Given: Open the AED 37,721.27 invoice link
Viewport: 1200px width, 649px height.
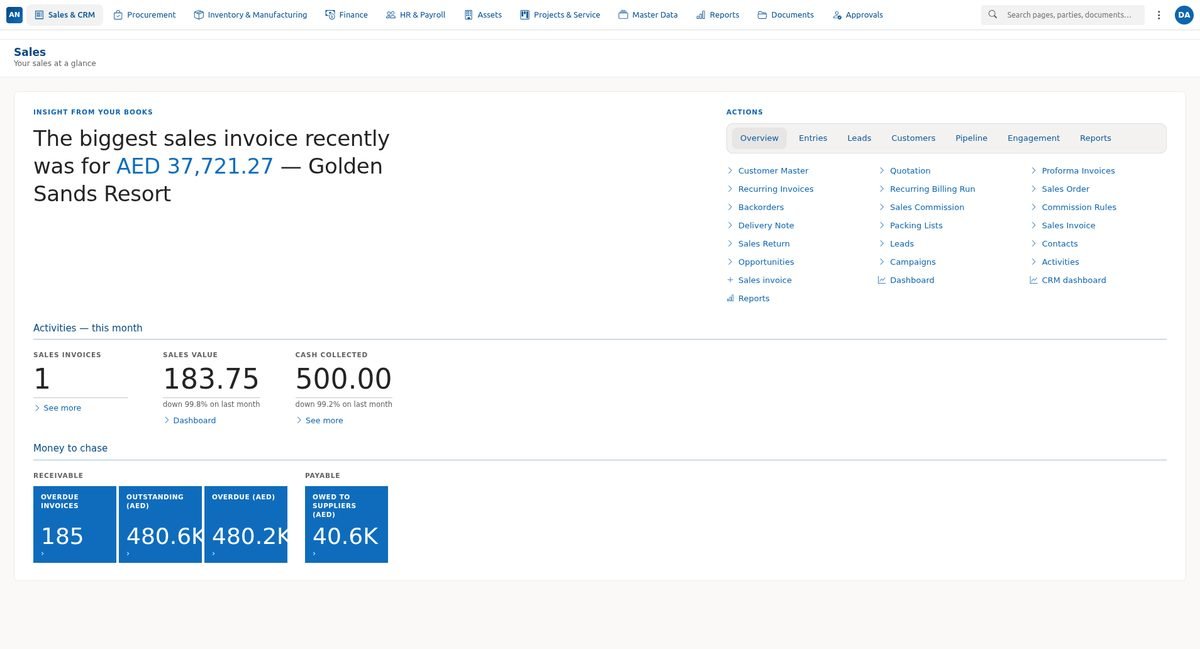Looking at the screenshot, I should point(195,166).
